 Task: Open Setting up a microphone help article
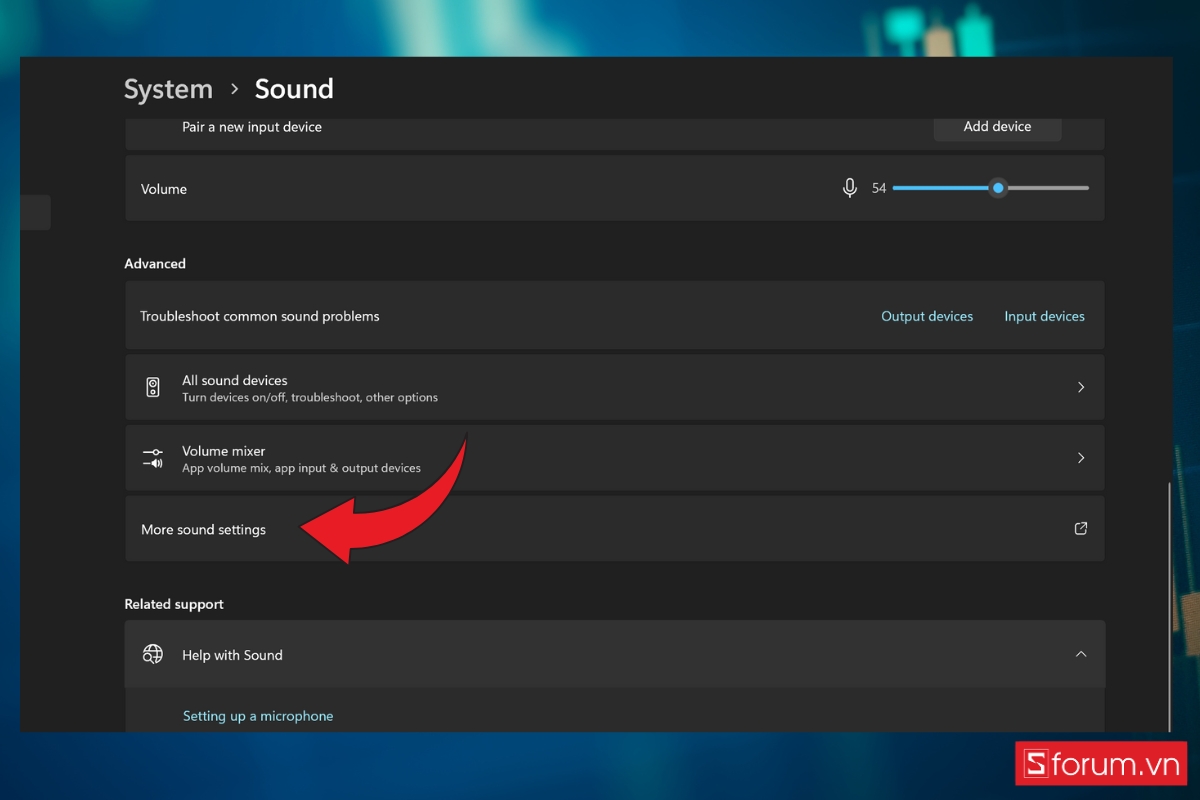(257, 715)
